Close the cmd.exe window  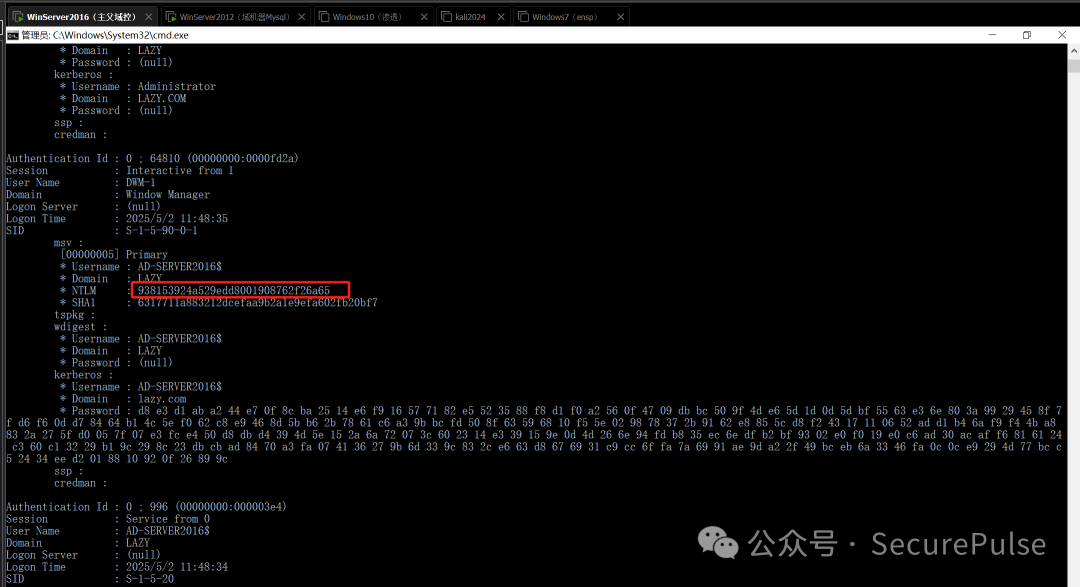(1061, 34)
